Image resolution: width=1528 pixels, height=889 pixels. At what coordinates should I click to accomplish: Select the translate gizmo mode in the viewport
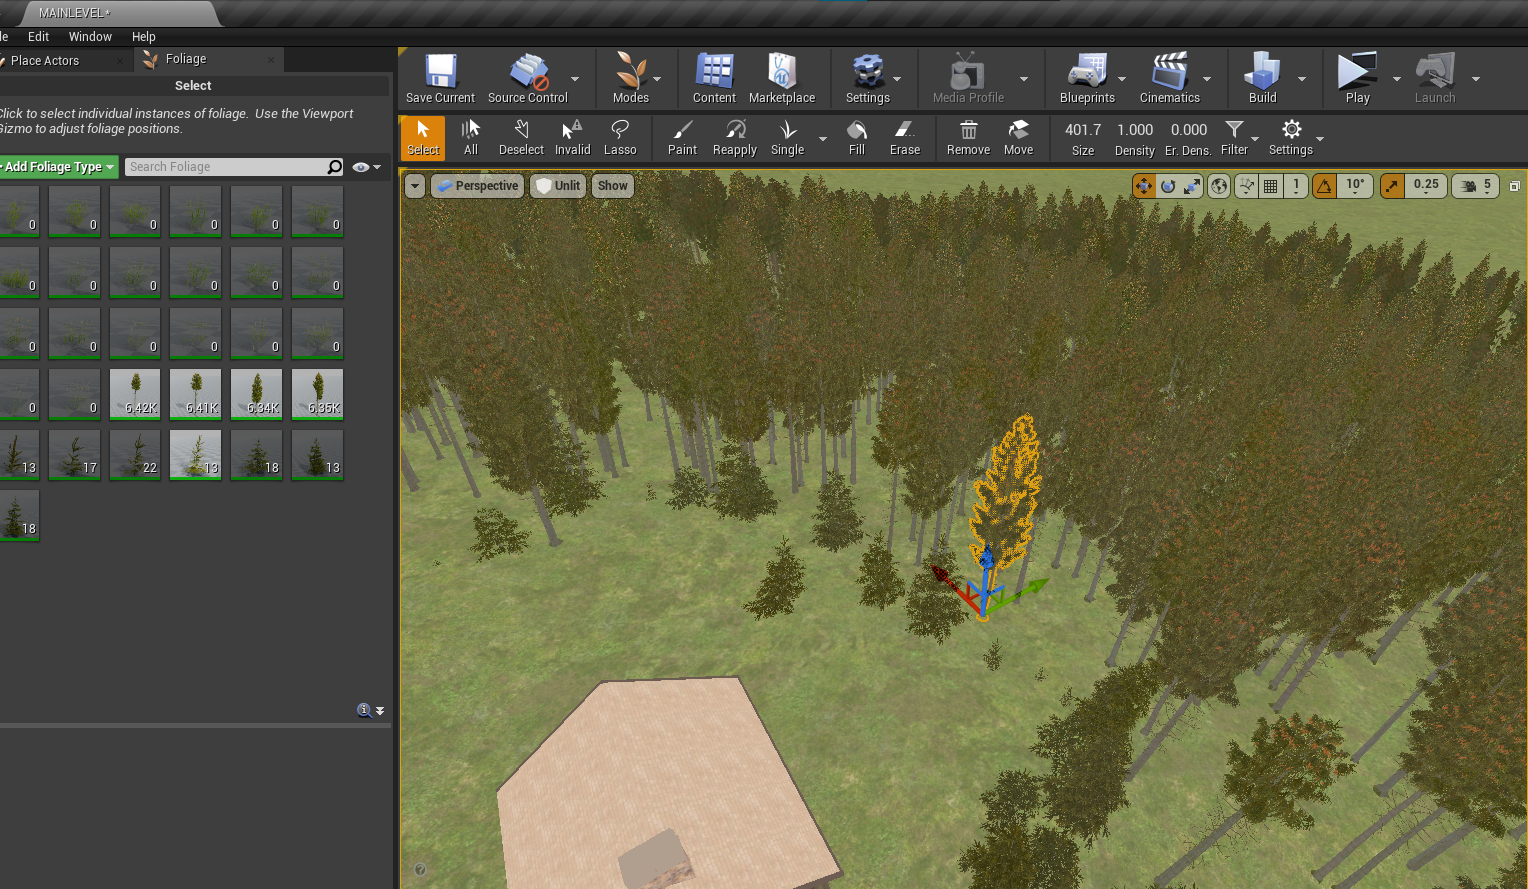(1144, 186)
